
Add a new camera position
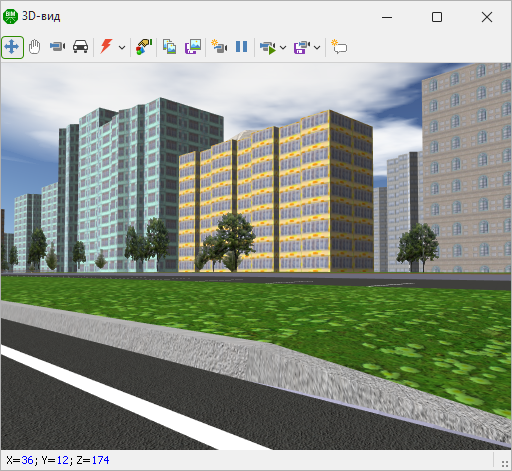pos(219,47)
